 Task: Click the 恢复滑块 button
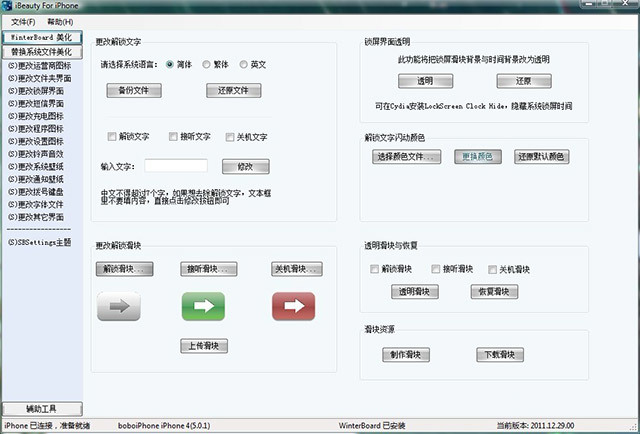[x=494, y=292]
